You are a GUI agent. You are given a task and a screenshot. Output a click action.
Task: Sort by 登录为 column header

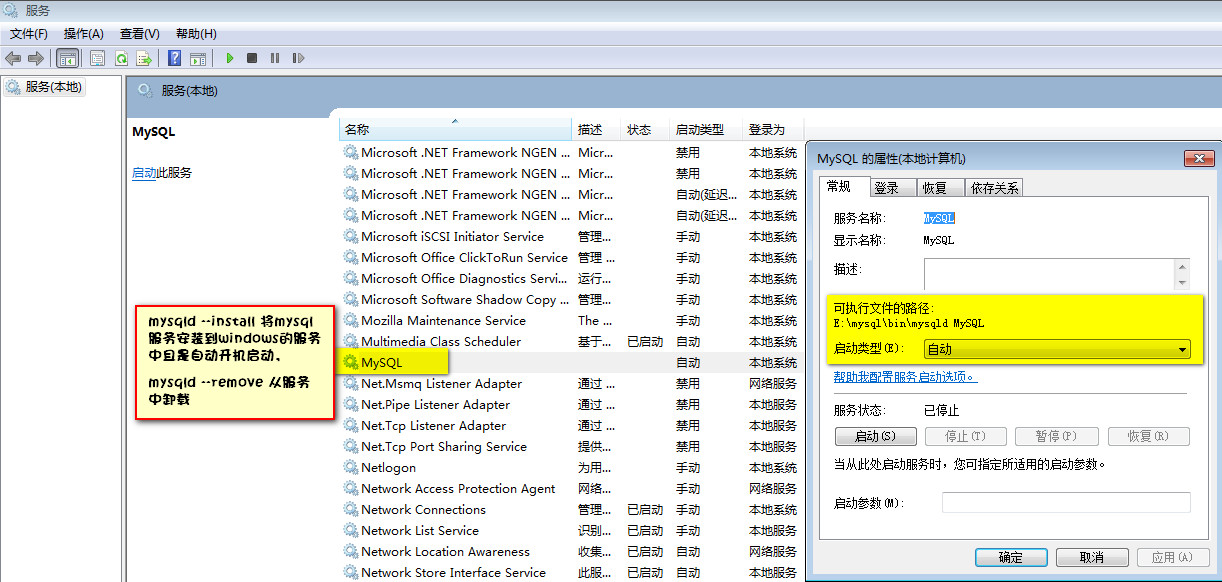(x=773, y=130)
